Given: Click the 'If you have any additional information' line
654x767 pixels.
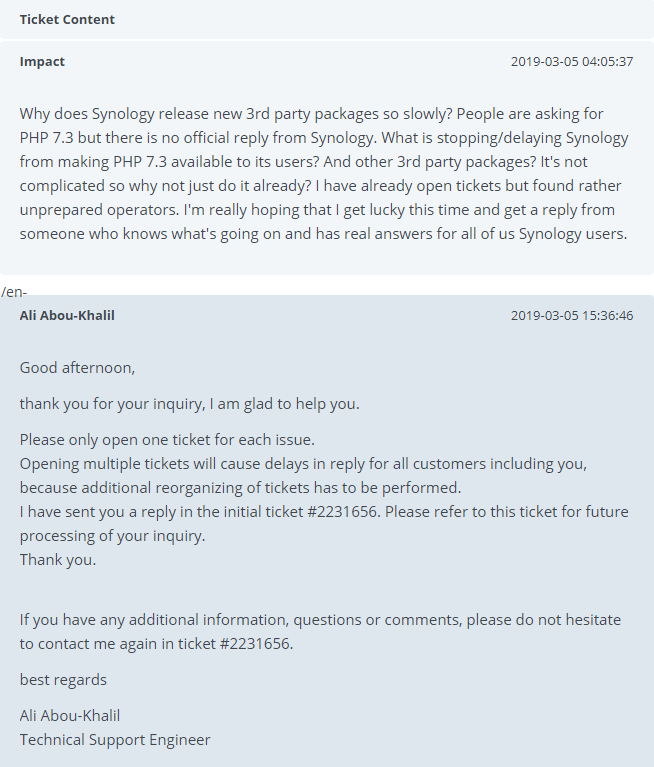Looking at the screenshot, I should click(x=320, y=620).
